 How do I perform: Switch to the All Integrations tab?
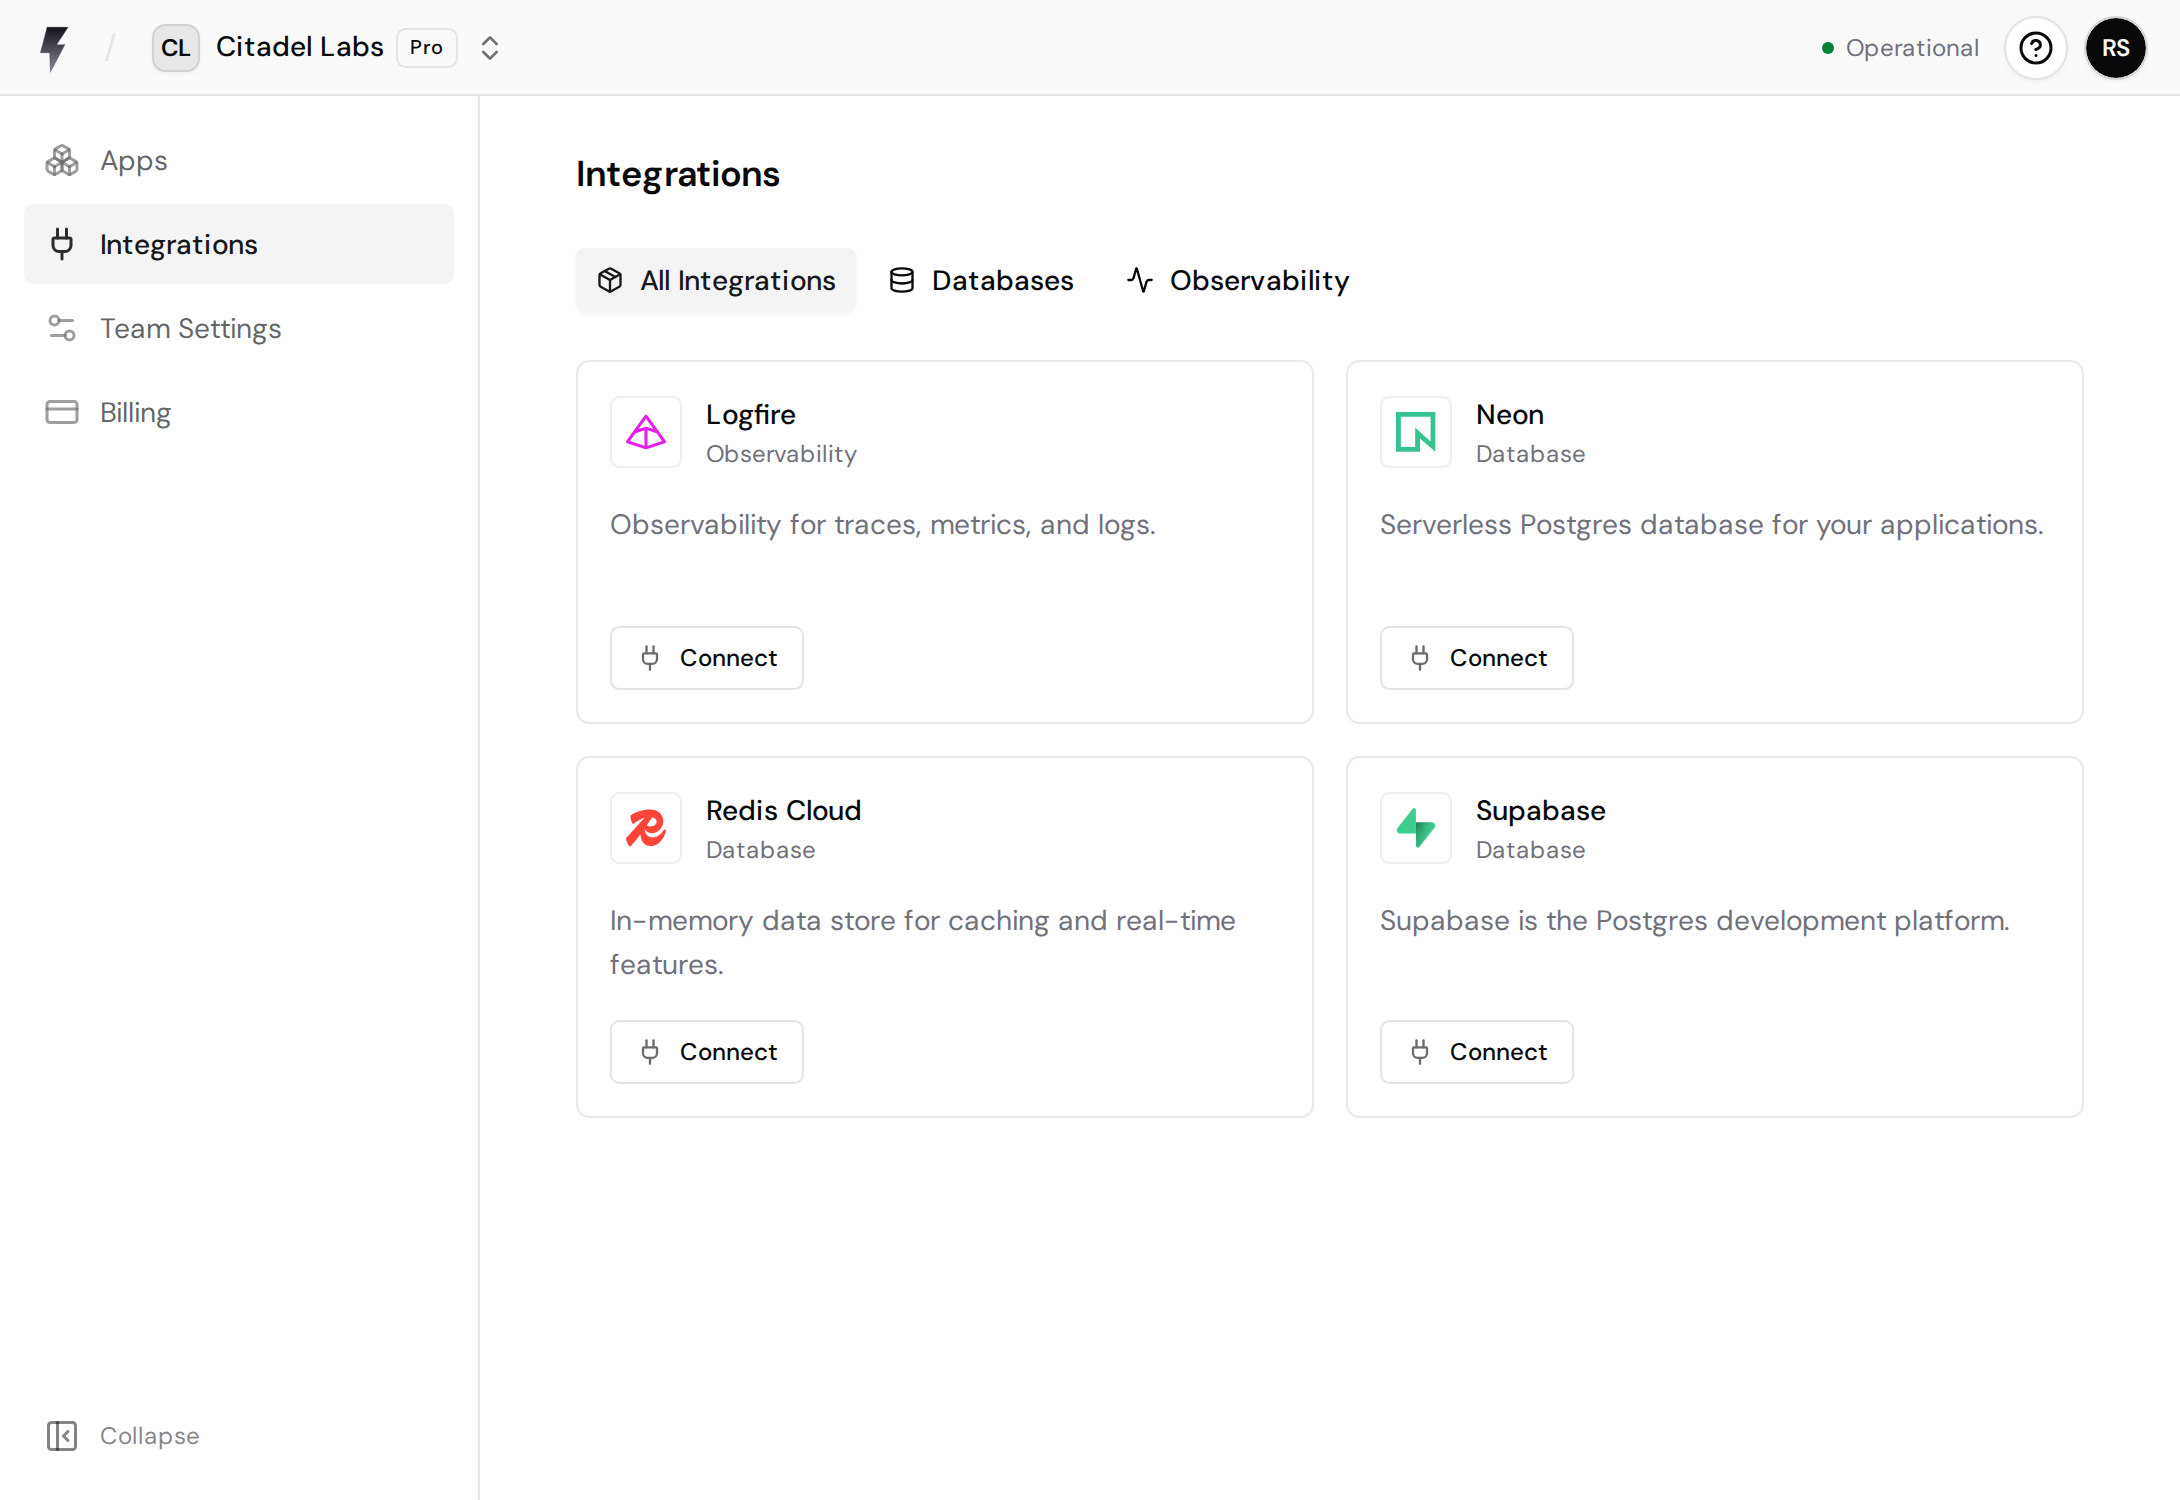click(x=716, y=280)
